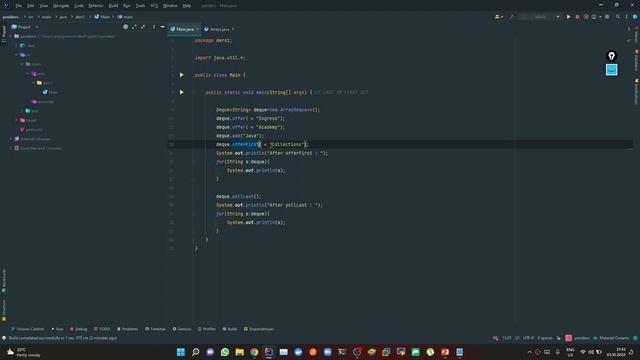Image resolution: width=640 pixels, height=360 pixels.
Task: Hide the Project tool window
Action: (x=162, y=27)
